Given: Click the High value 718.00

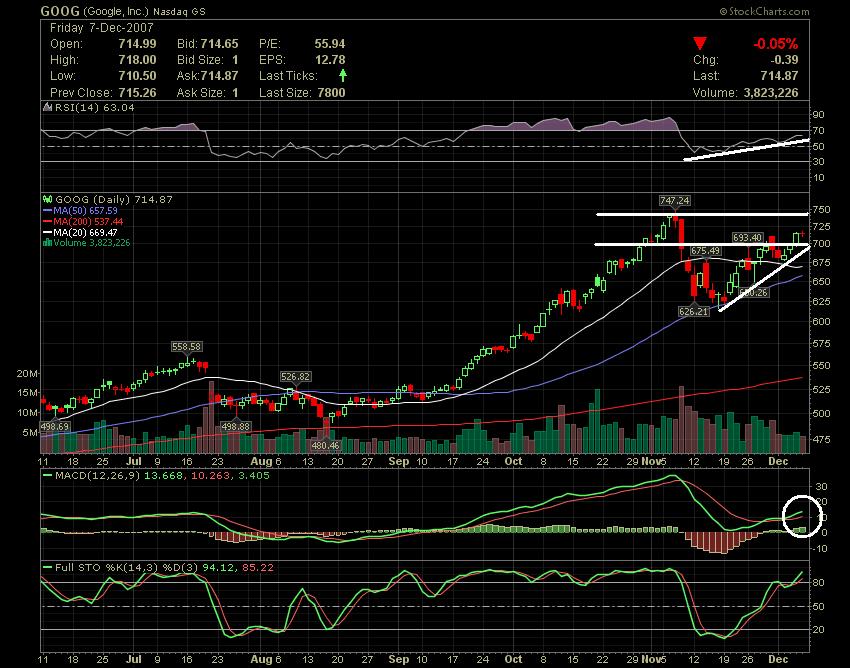Looking at the screenshot, I should coord(137,60).
